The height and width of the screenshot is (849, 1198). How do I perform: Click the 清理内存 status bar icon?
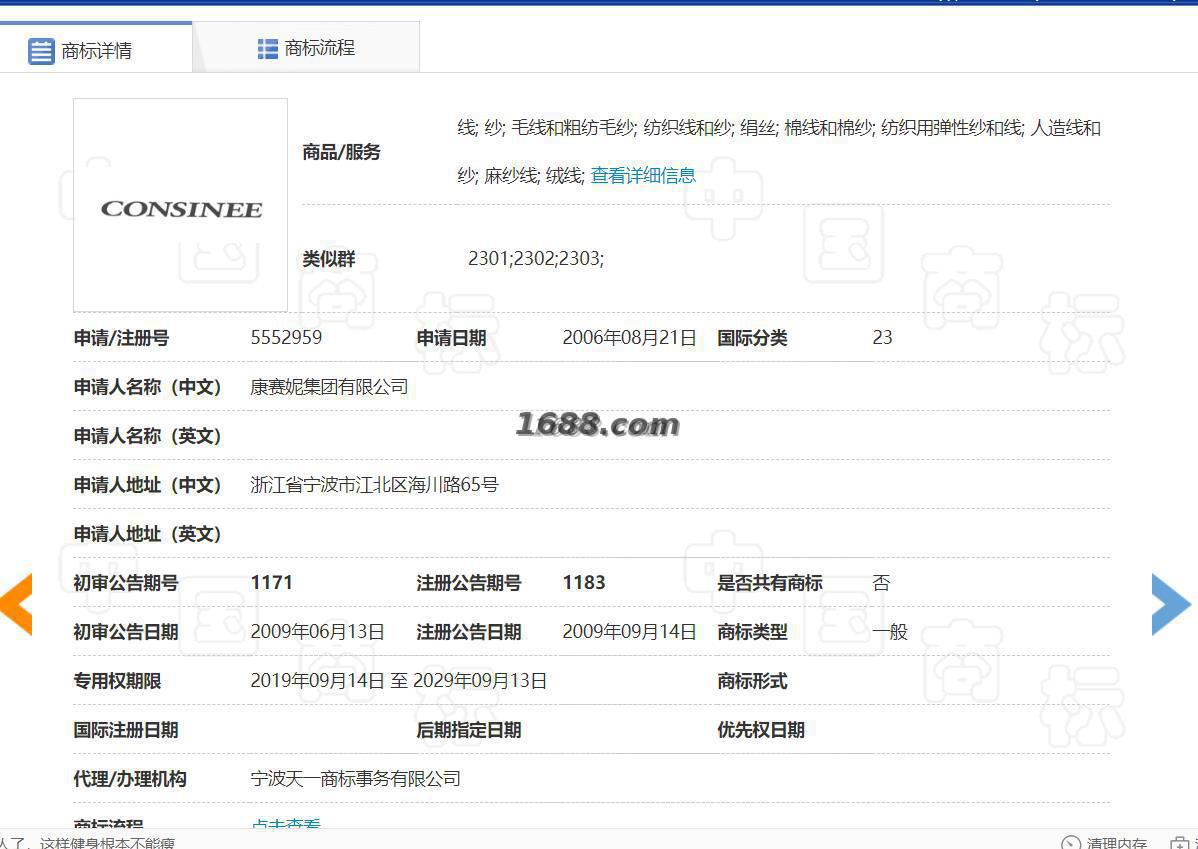1071,842
